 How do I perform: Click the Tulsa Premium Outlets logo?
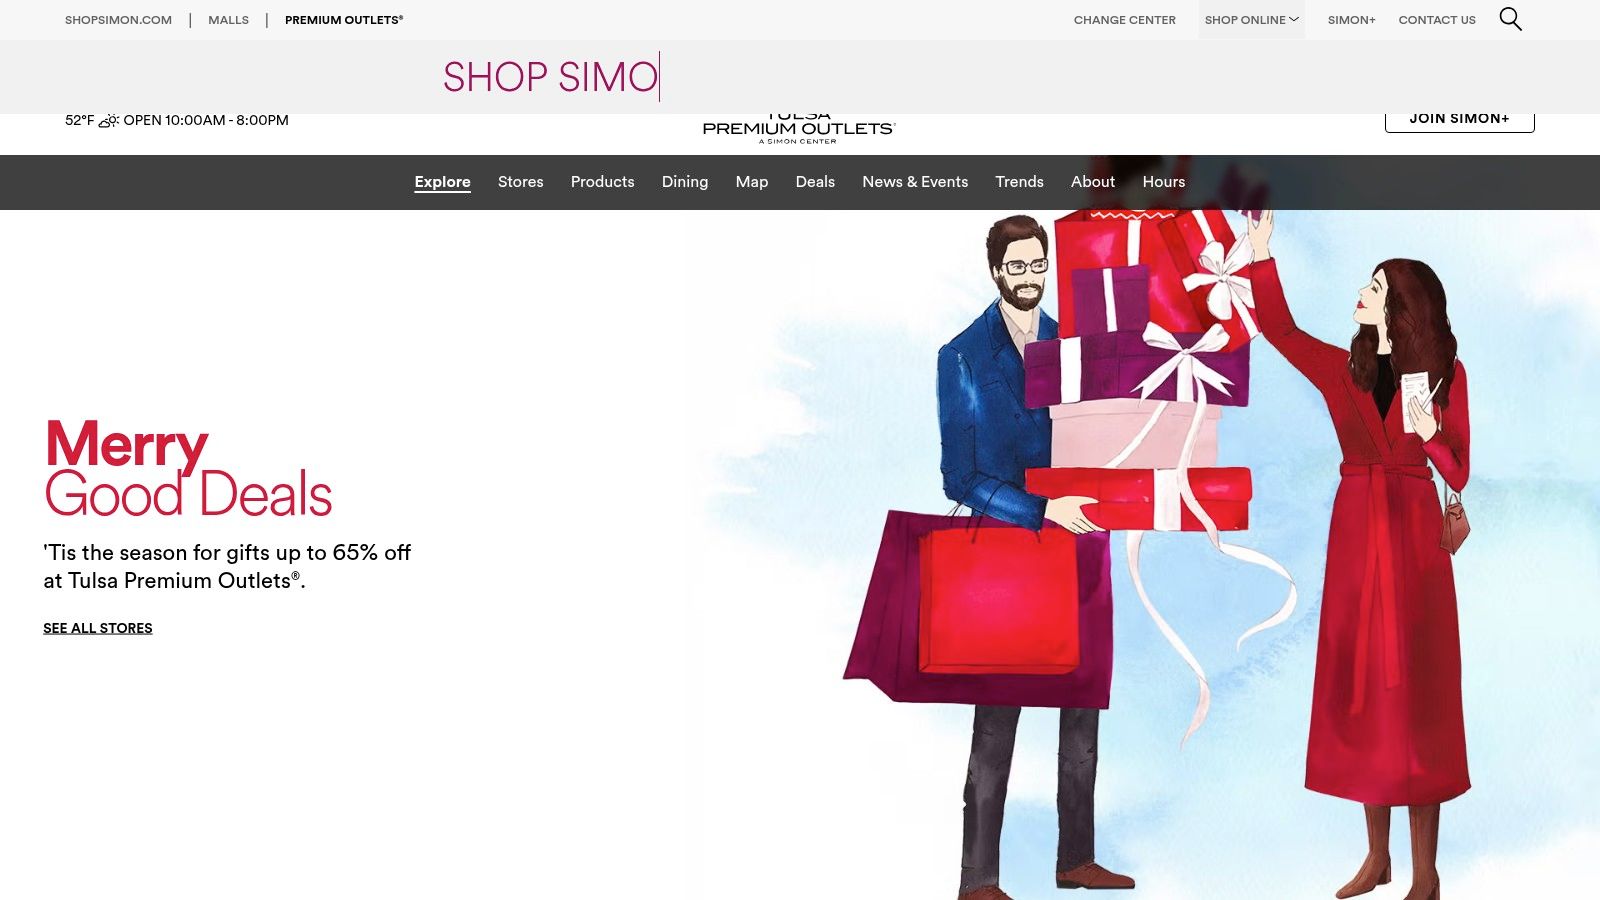click(x=799, y=129)
